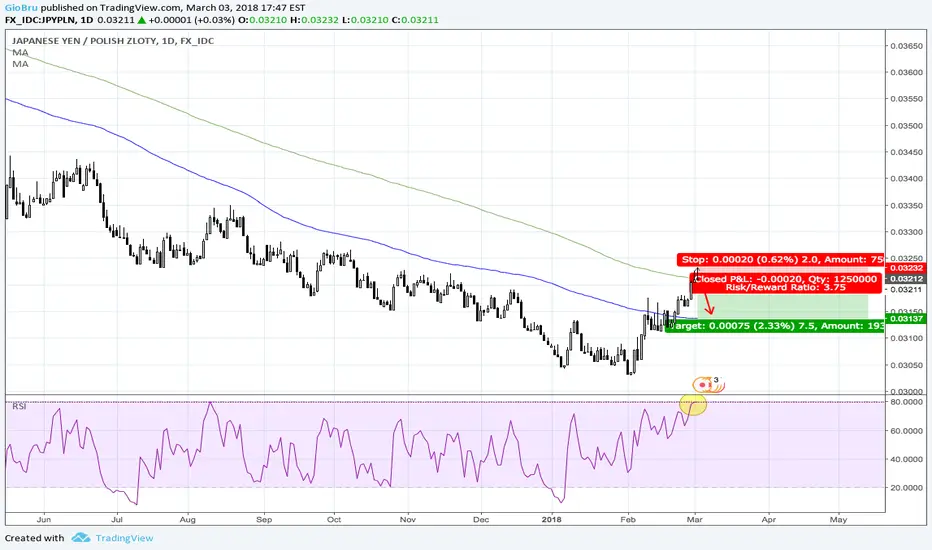This screenshot has height=550, width=932.
Task: Click Jun on the time axis
Action: (x=44, y=519)
